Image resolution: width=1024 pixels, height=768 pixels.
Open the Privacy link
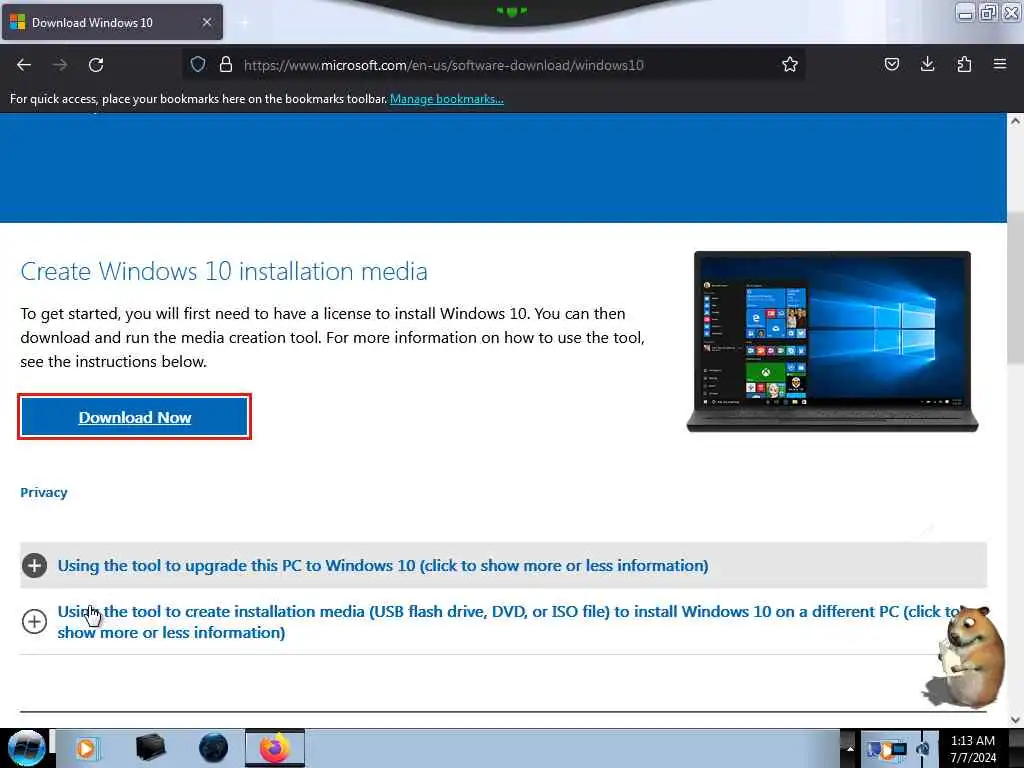coord(44,492)
